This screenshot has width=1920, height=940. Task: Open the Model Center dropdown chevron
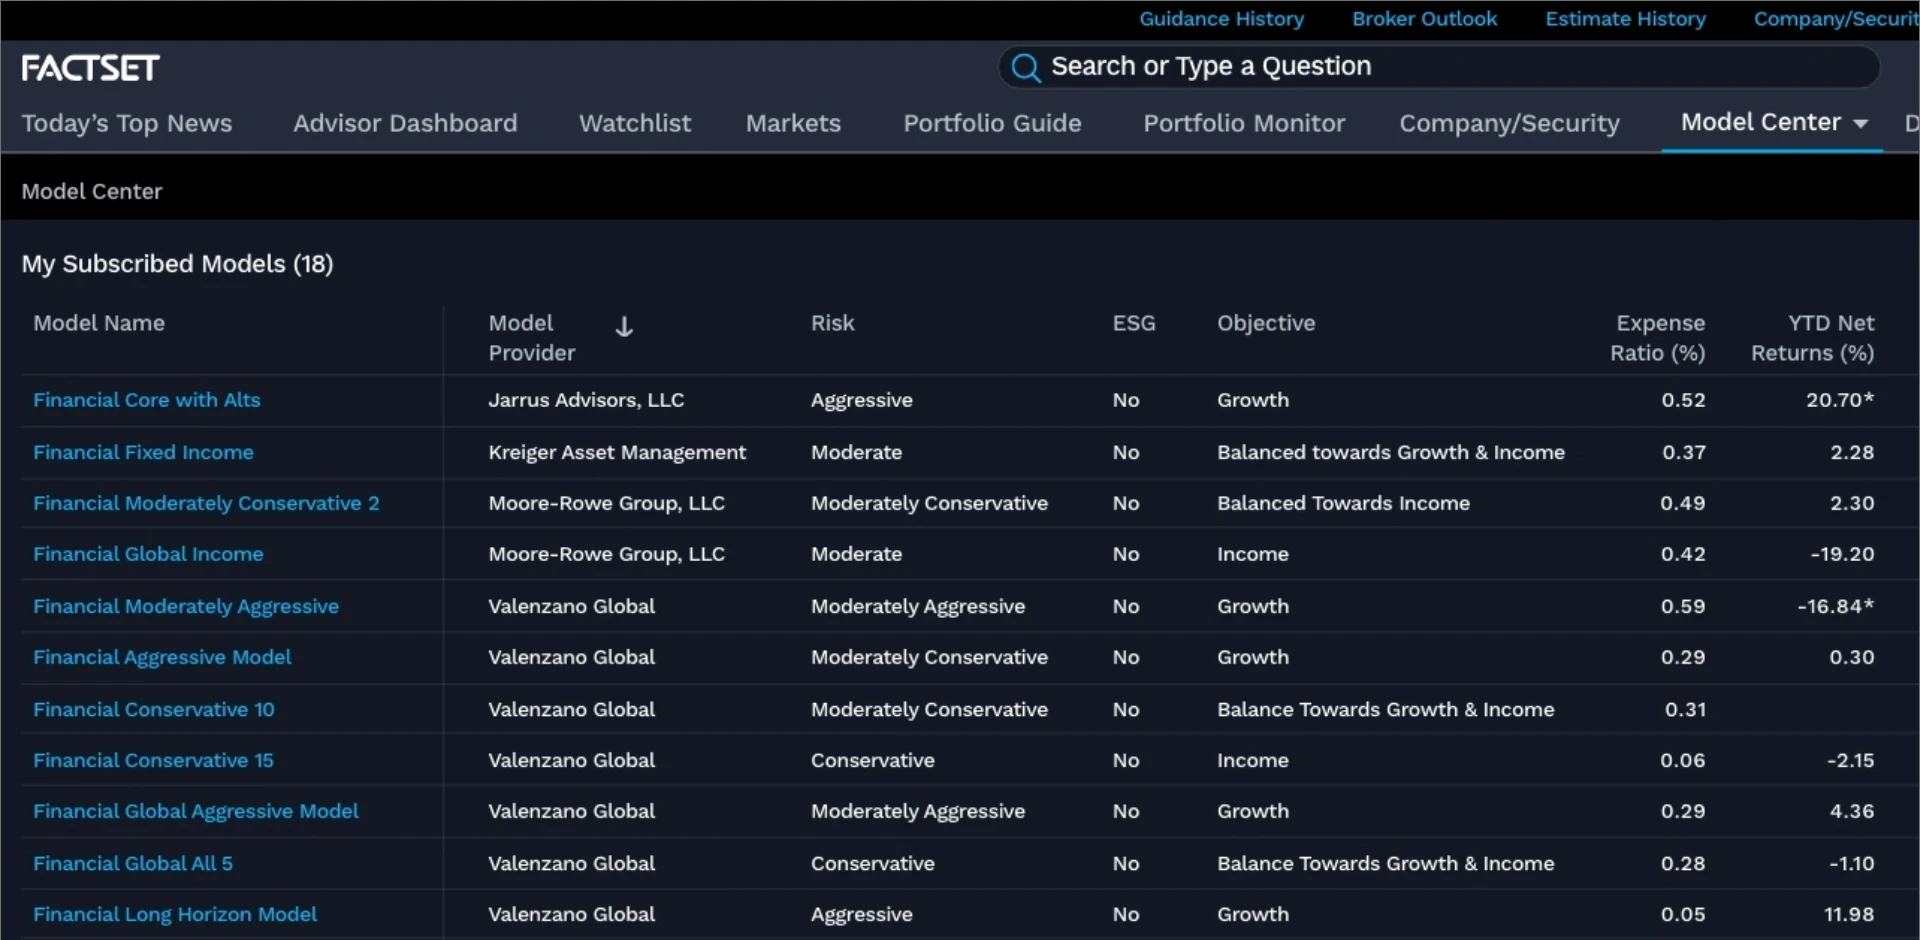(1861, 123)
